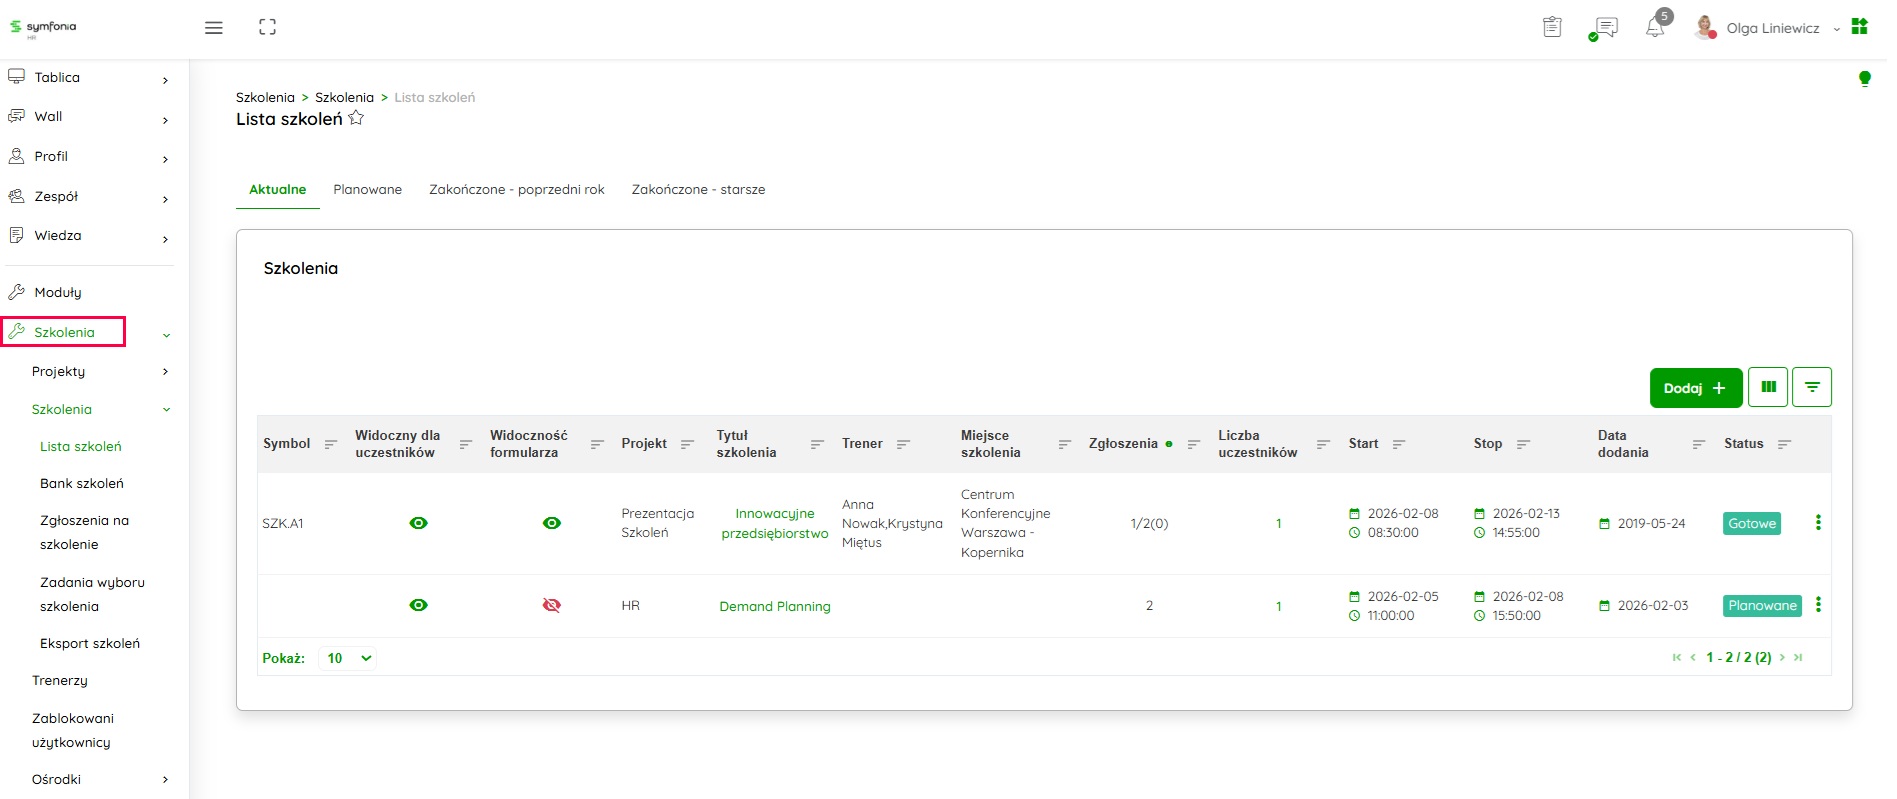Click the green apps grid icon
The height and width of the screenshot is (799, 1897).
tap(1859, 27)
